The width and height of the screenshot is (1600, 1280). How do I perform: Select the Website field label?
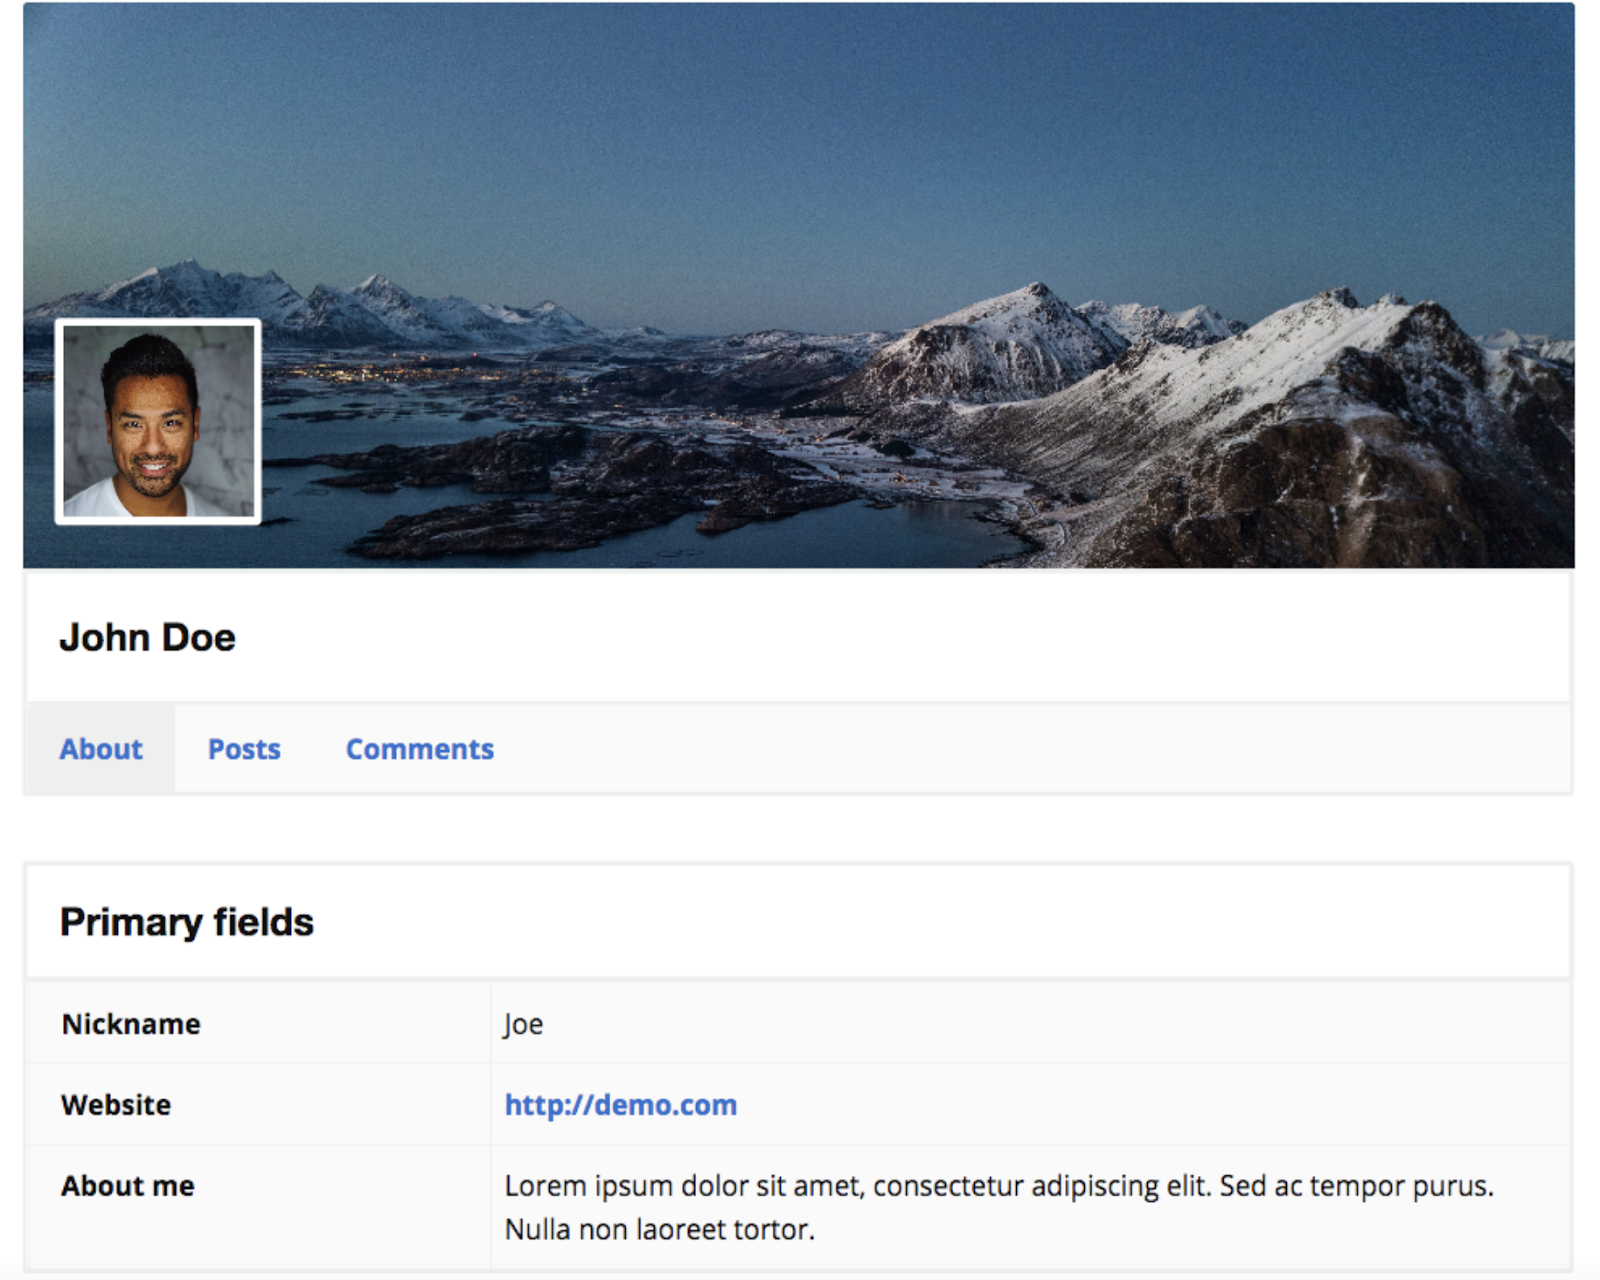click(116, 1105)
